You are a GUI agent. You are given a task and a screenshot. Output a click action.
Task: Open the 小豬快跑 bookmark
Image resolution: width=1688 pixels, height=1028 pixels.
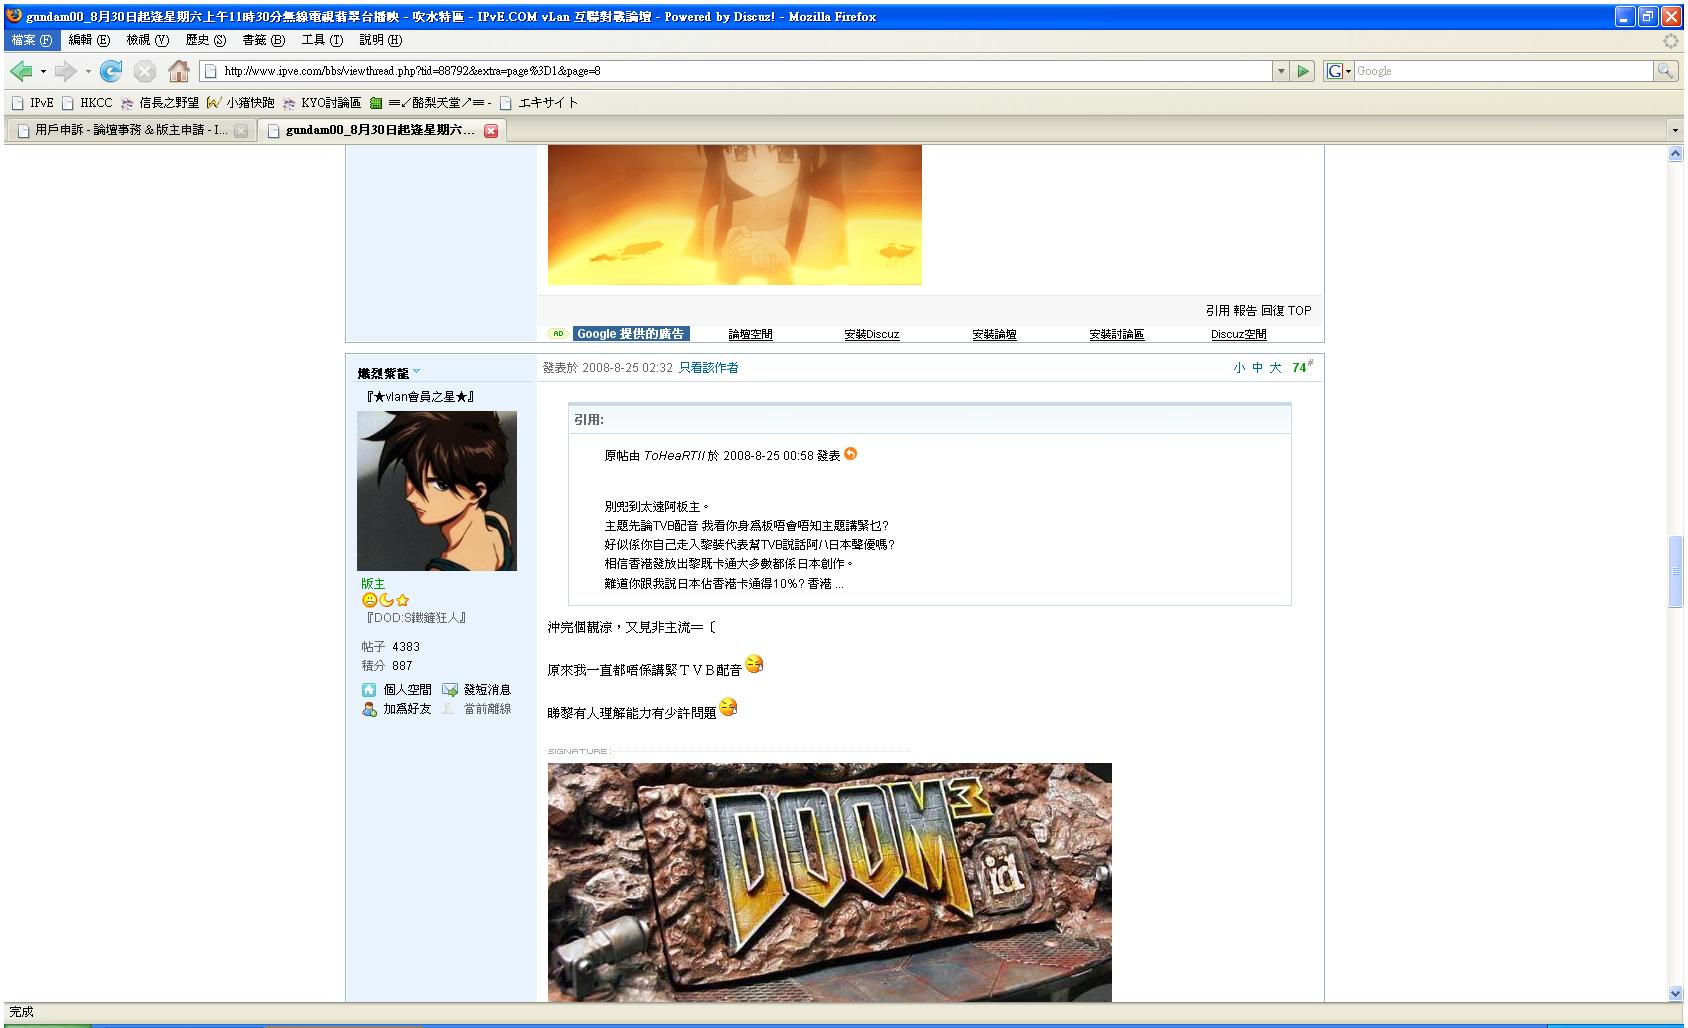coord(241,102)
